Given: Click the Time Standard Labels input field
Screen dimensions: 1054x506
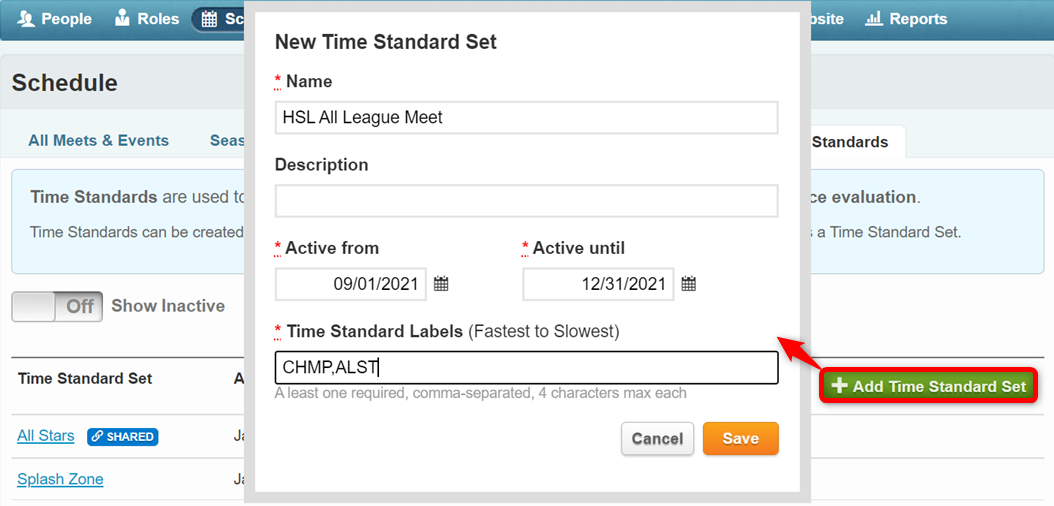Looking at the screenshot, I should (x=526, y=368).
